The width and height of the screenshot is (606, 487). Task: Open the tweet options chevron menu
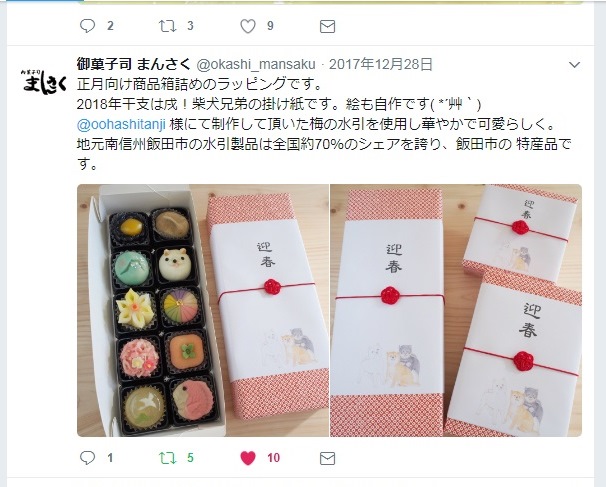point(574,65)
